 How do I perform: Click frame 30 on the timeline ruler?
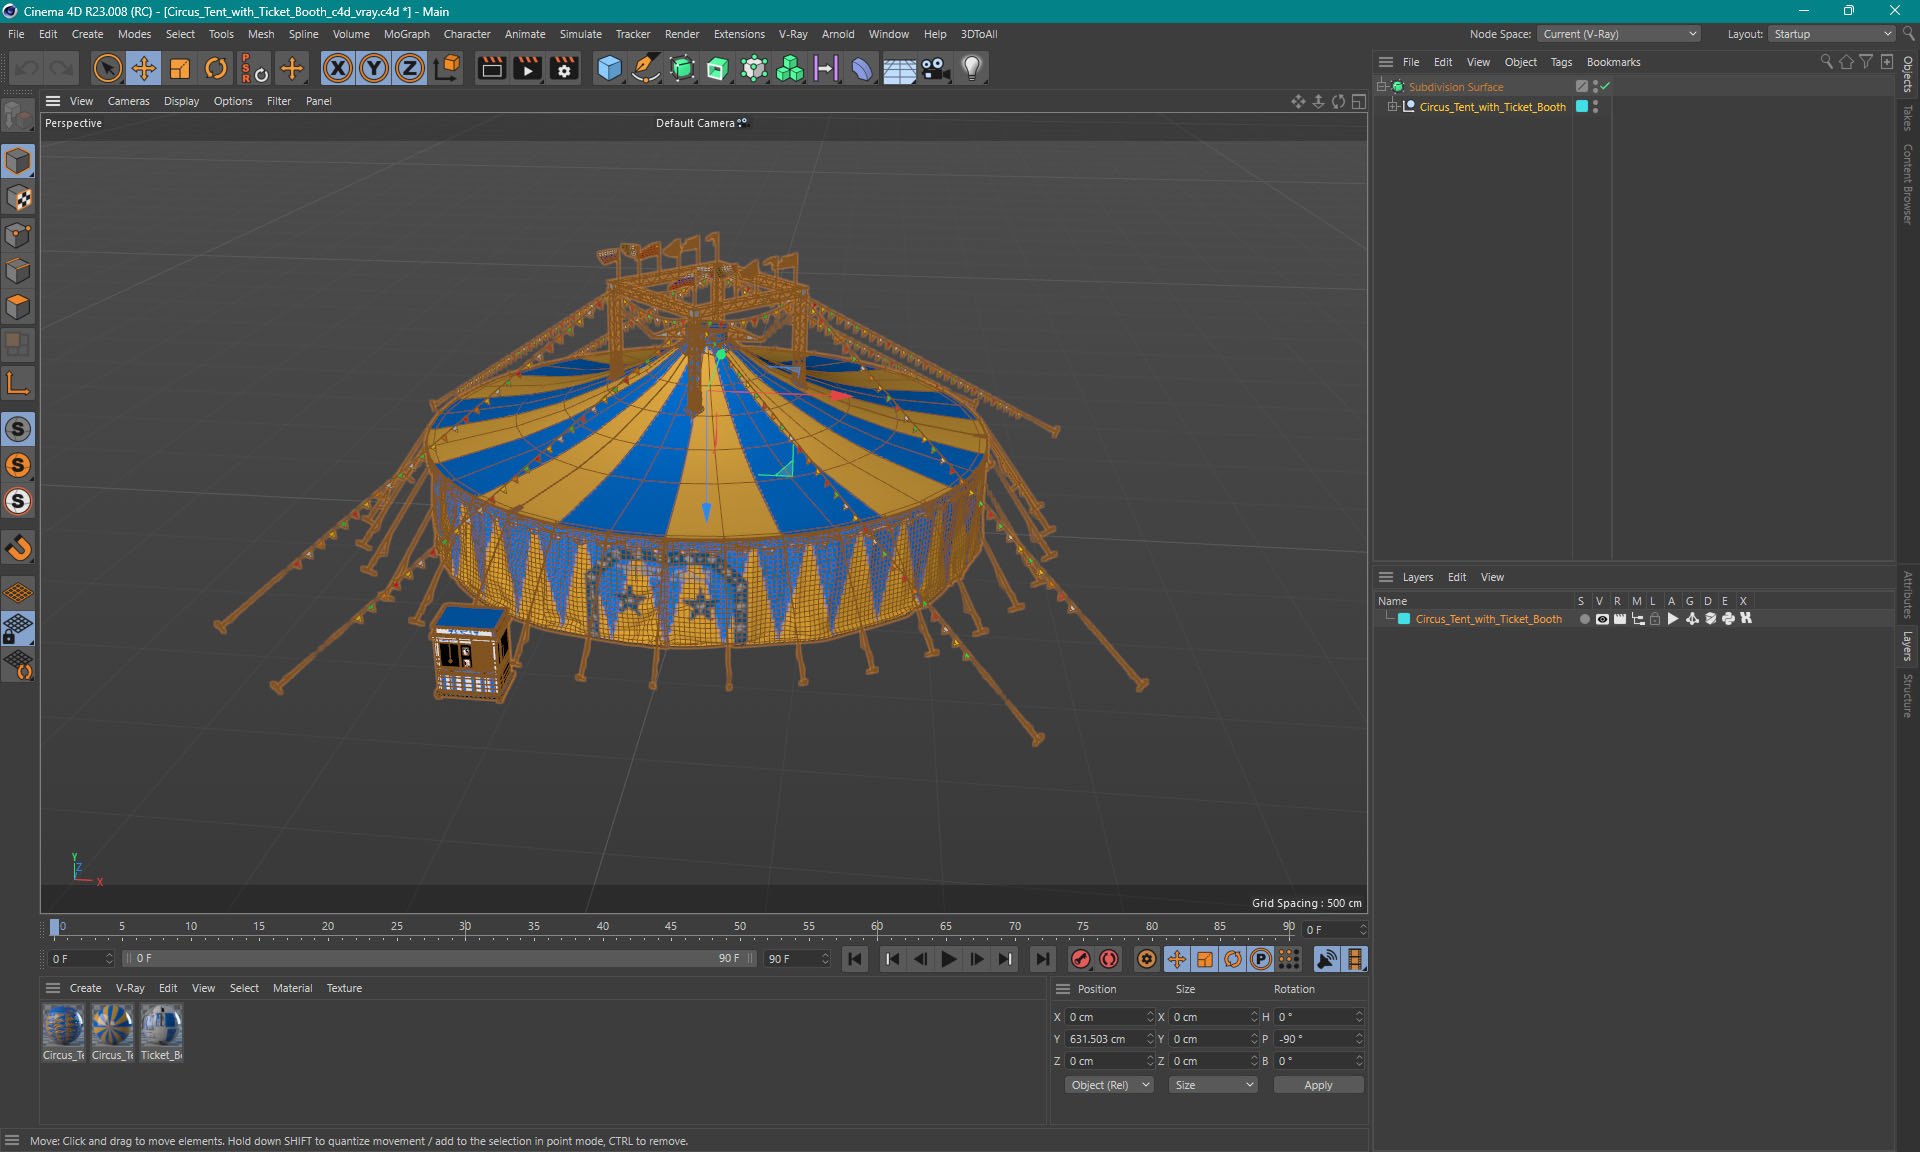465,926
